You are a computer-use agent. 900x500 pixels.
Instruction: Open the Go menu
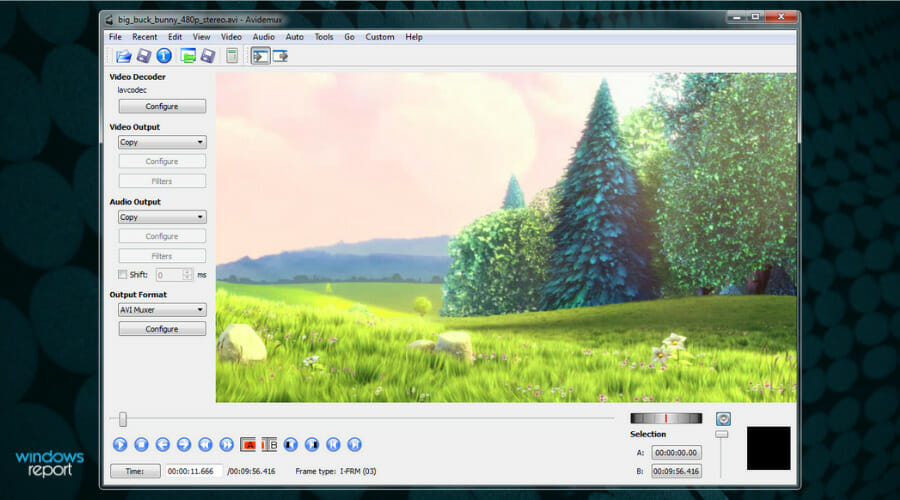point(349,37)
